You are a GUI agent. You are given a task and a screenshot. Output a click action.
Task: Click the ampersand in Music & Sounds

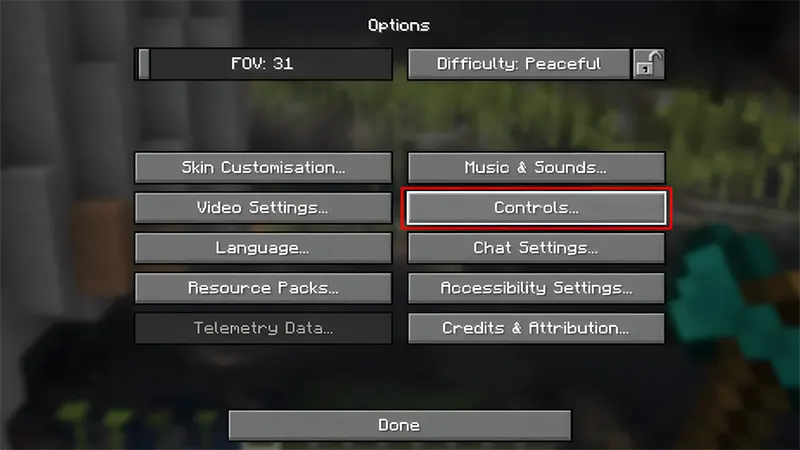tap(521, 167)
